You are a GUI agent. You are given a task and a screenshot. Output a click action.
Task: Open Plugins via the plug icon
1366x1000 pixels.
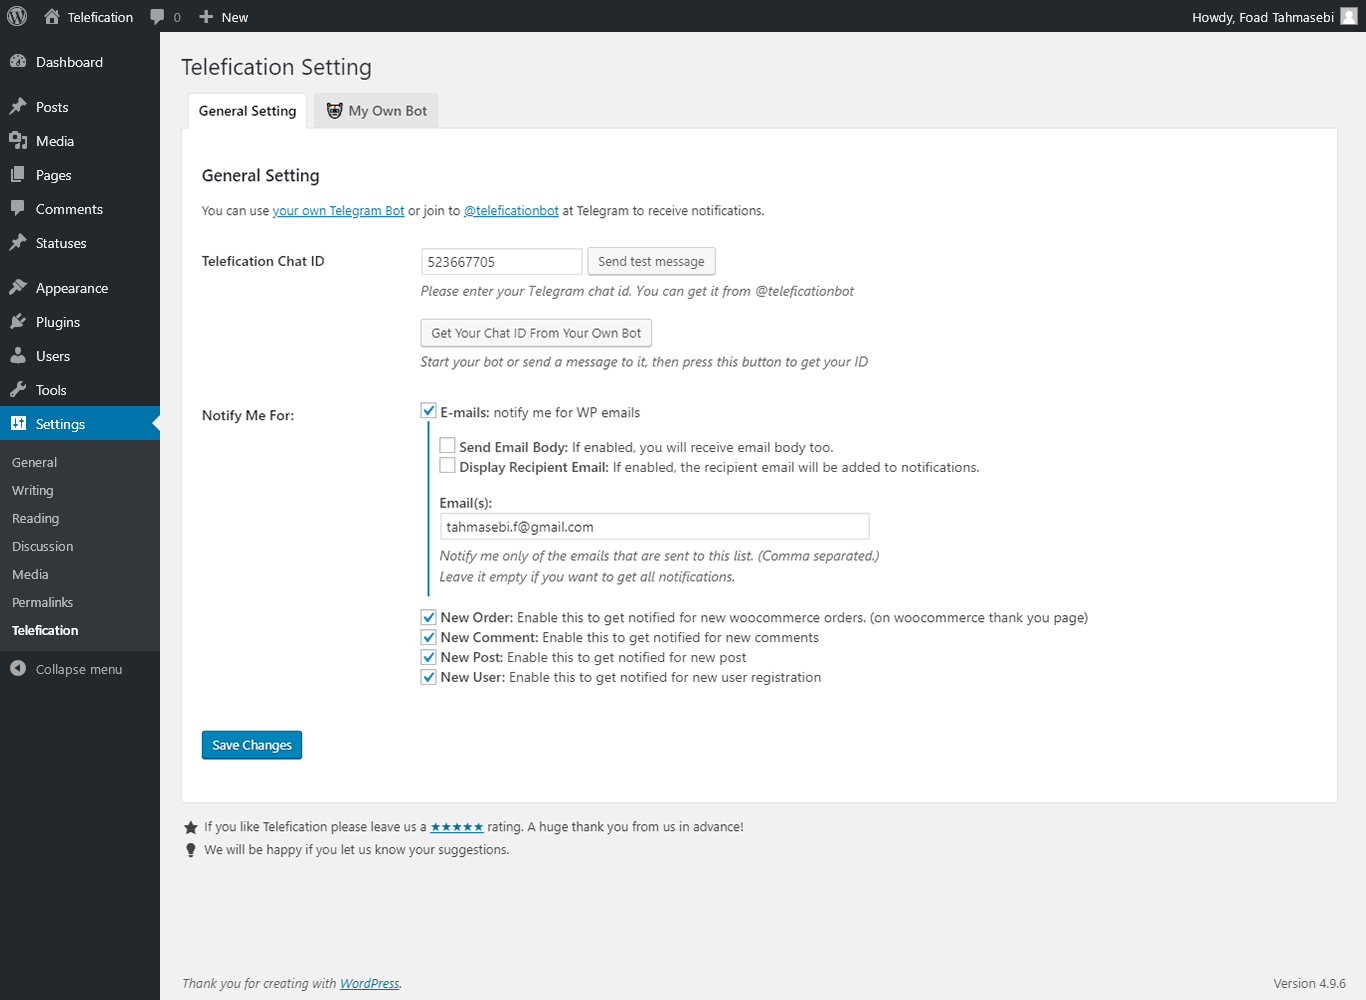tap(18, 322)
